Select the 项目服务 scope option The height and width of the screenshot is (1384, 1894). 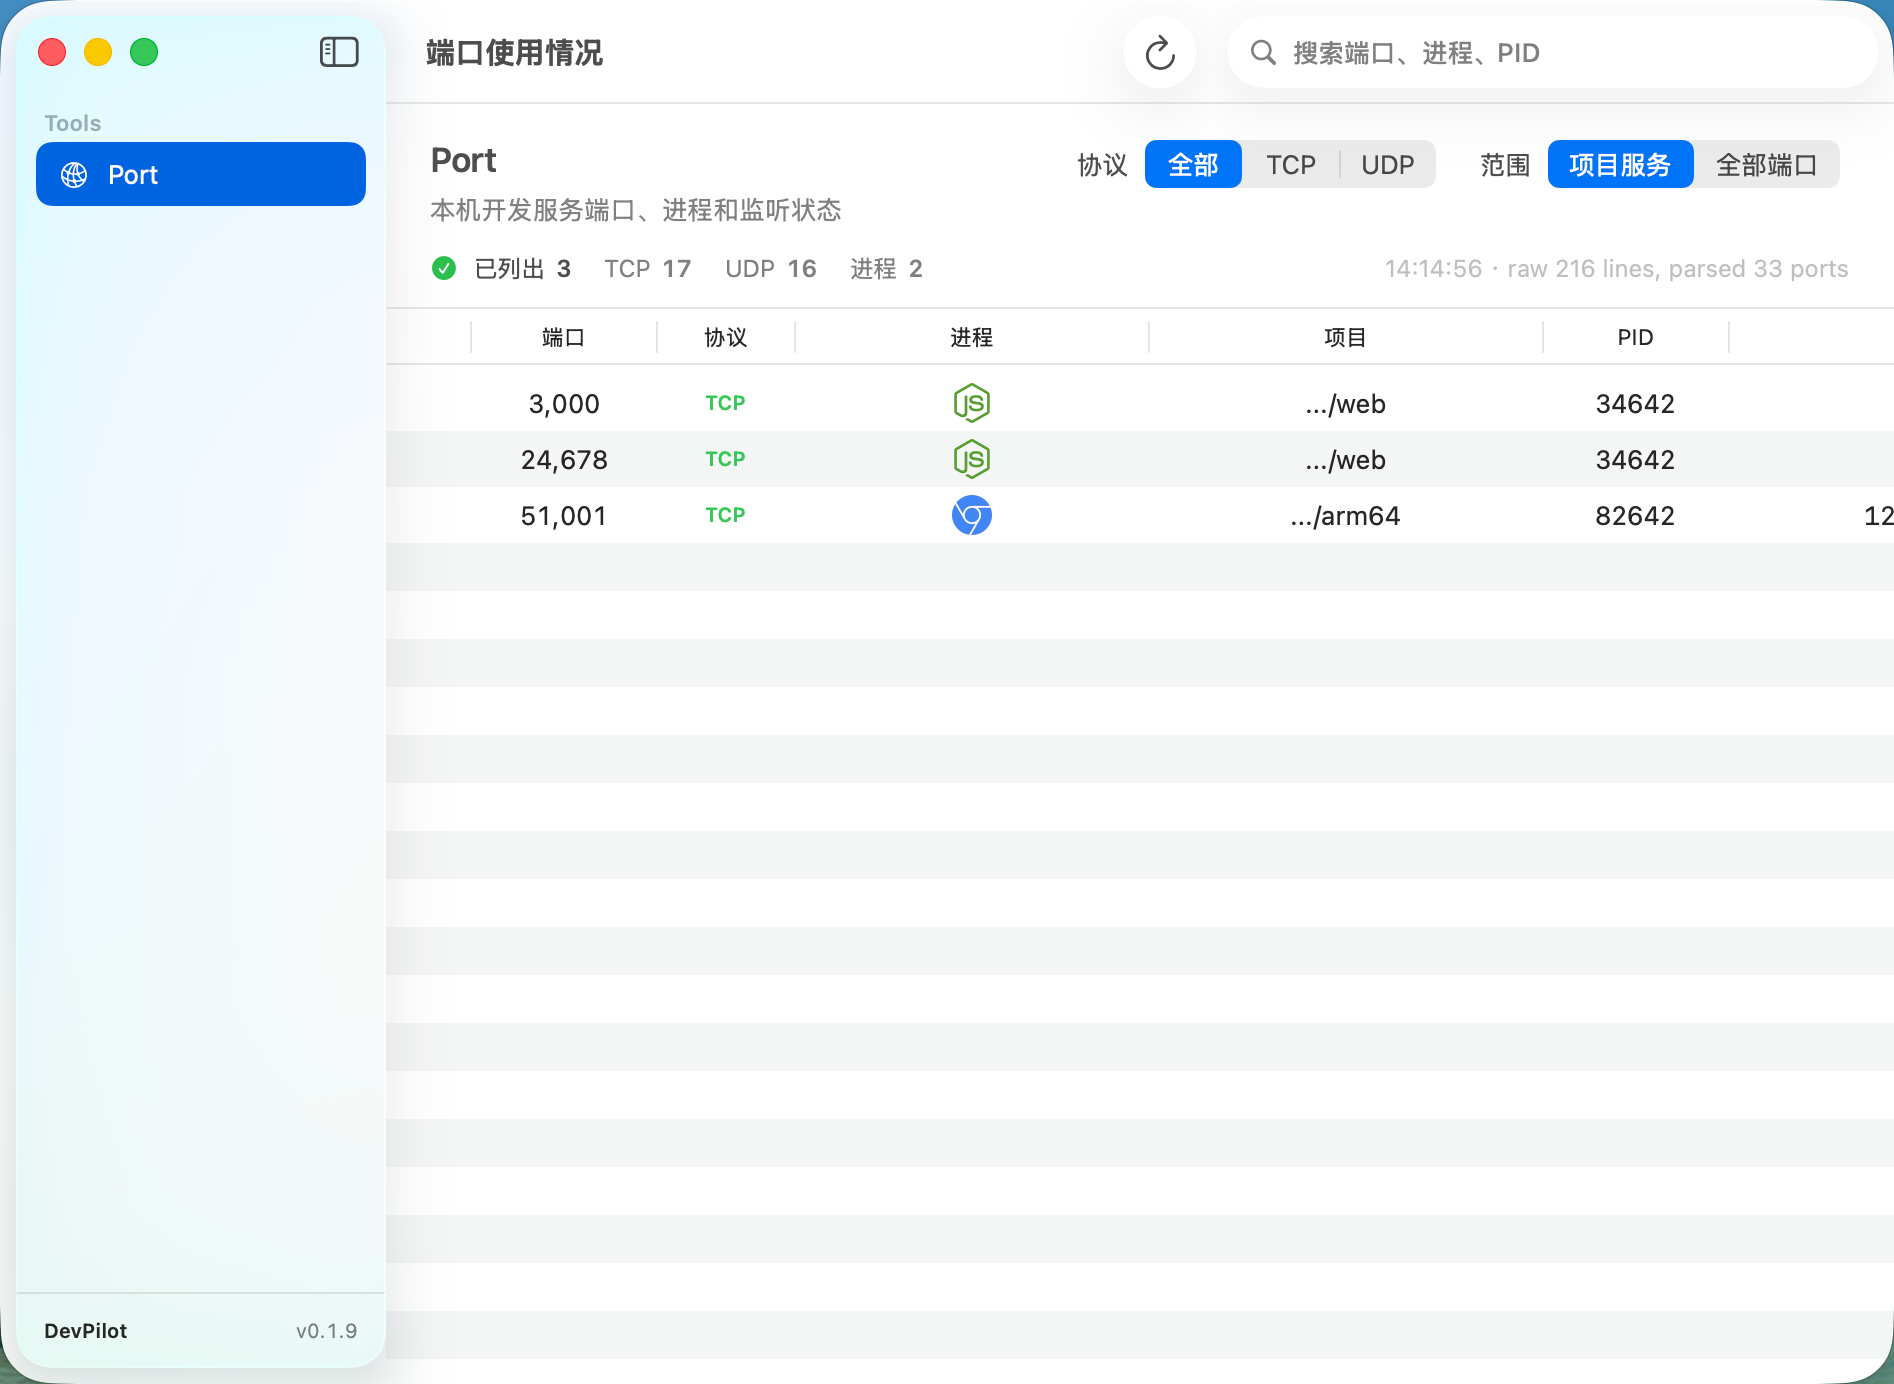click(x=1620, y=164)
